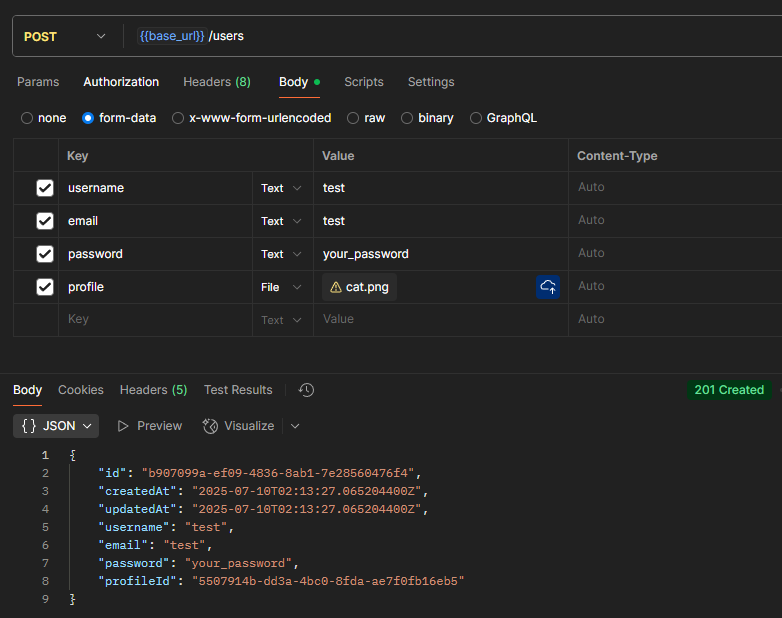
Task: Click the empty Key input field
Action: pos(155,319)
